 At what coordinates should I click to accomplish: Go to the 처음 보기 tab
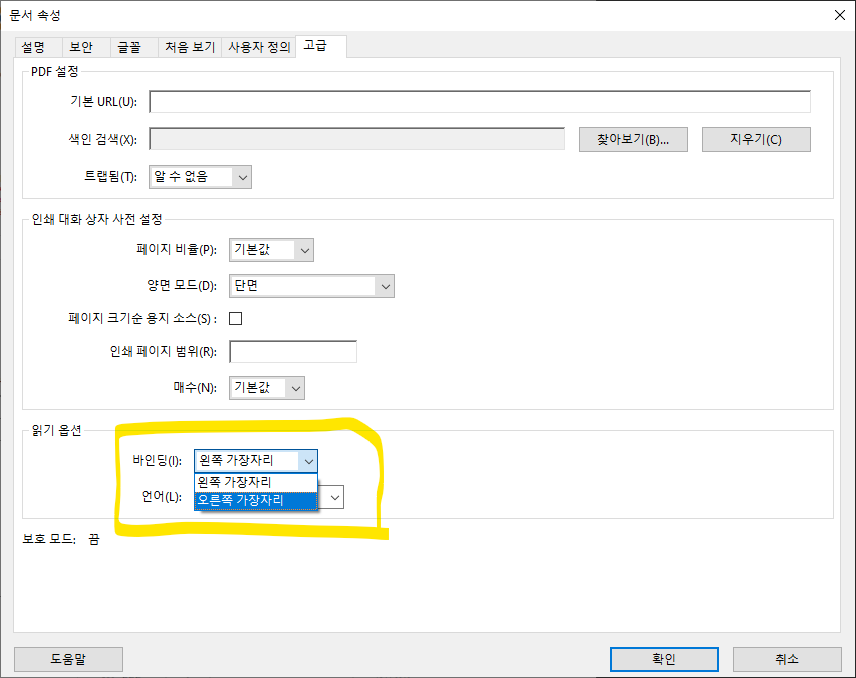pyautogui.click(x=190, y=47)
